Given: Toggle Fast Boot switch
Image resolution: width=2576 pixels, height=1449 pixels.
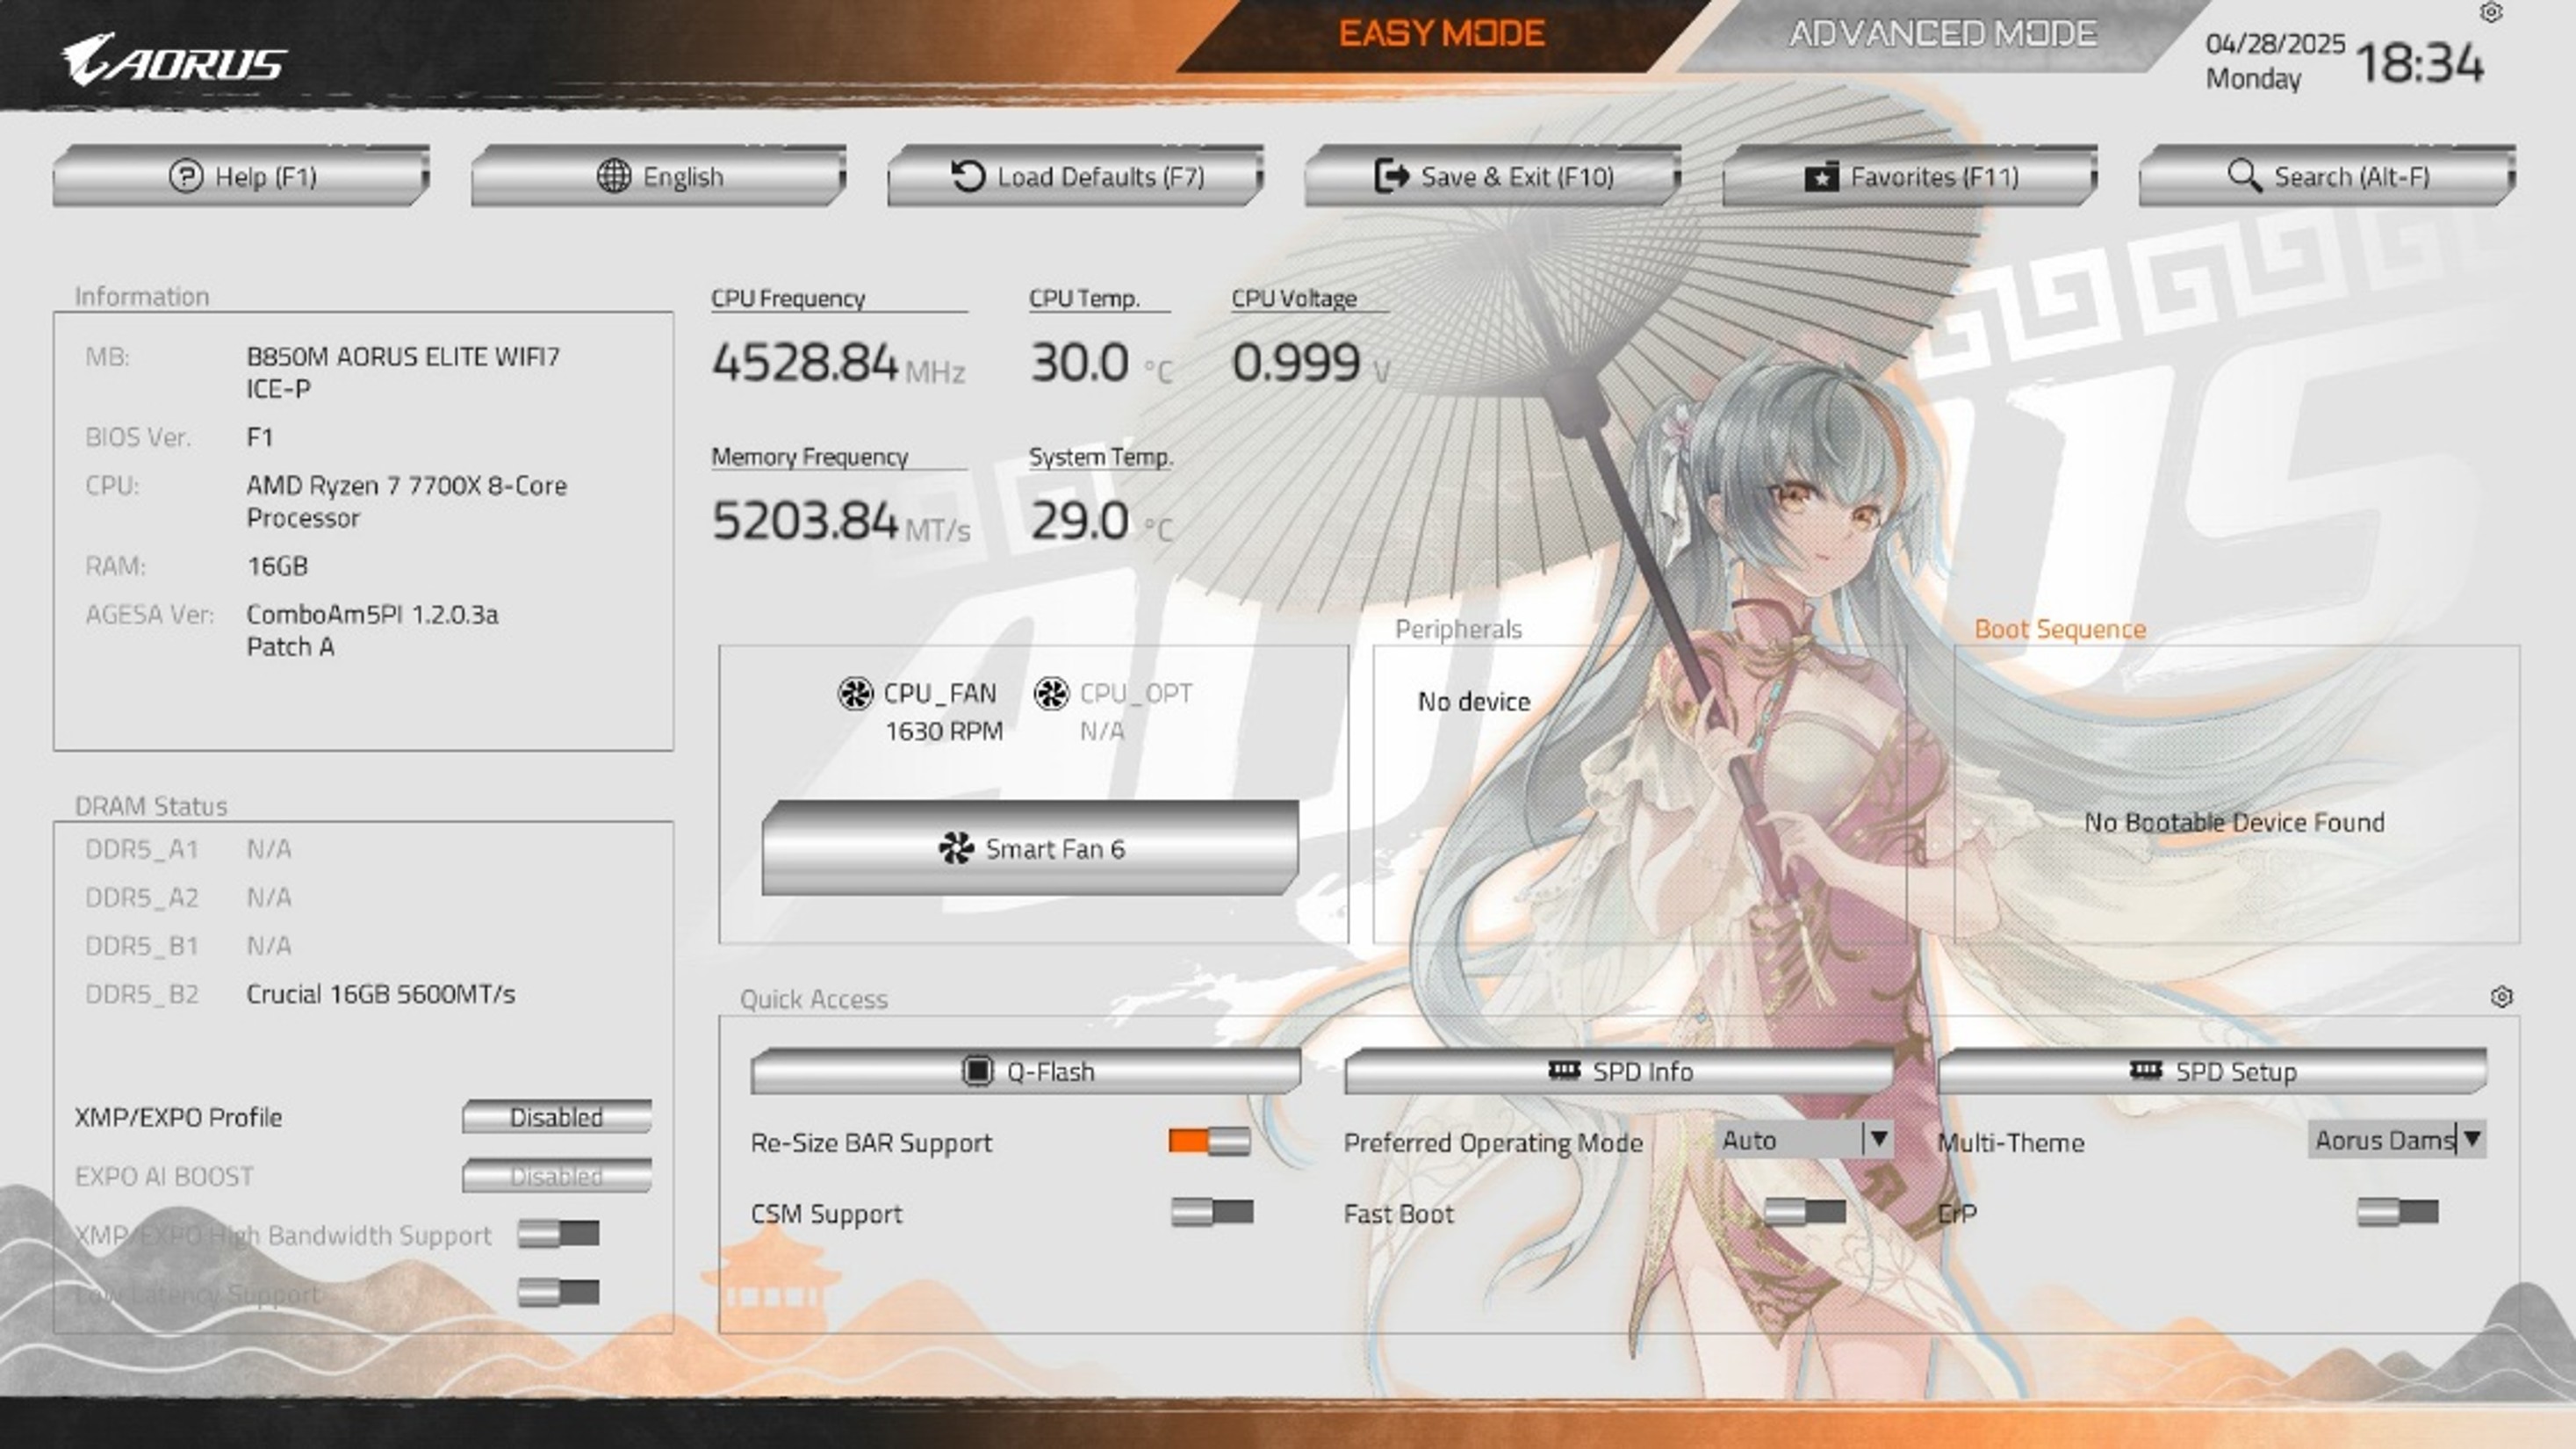Looking at the screenshot, I should coord(1805,1212).
